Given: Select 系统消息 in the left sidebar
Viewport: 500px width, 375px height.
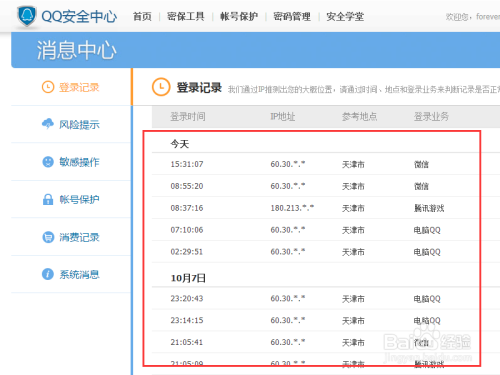Looking at the screenshot, I should tap(79, 274).
